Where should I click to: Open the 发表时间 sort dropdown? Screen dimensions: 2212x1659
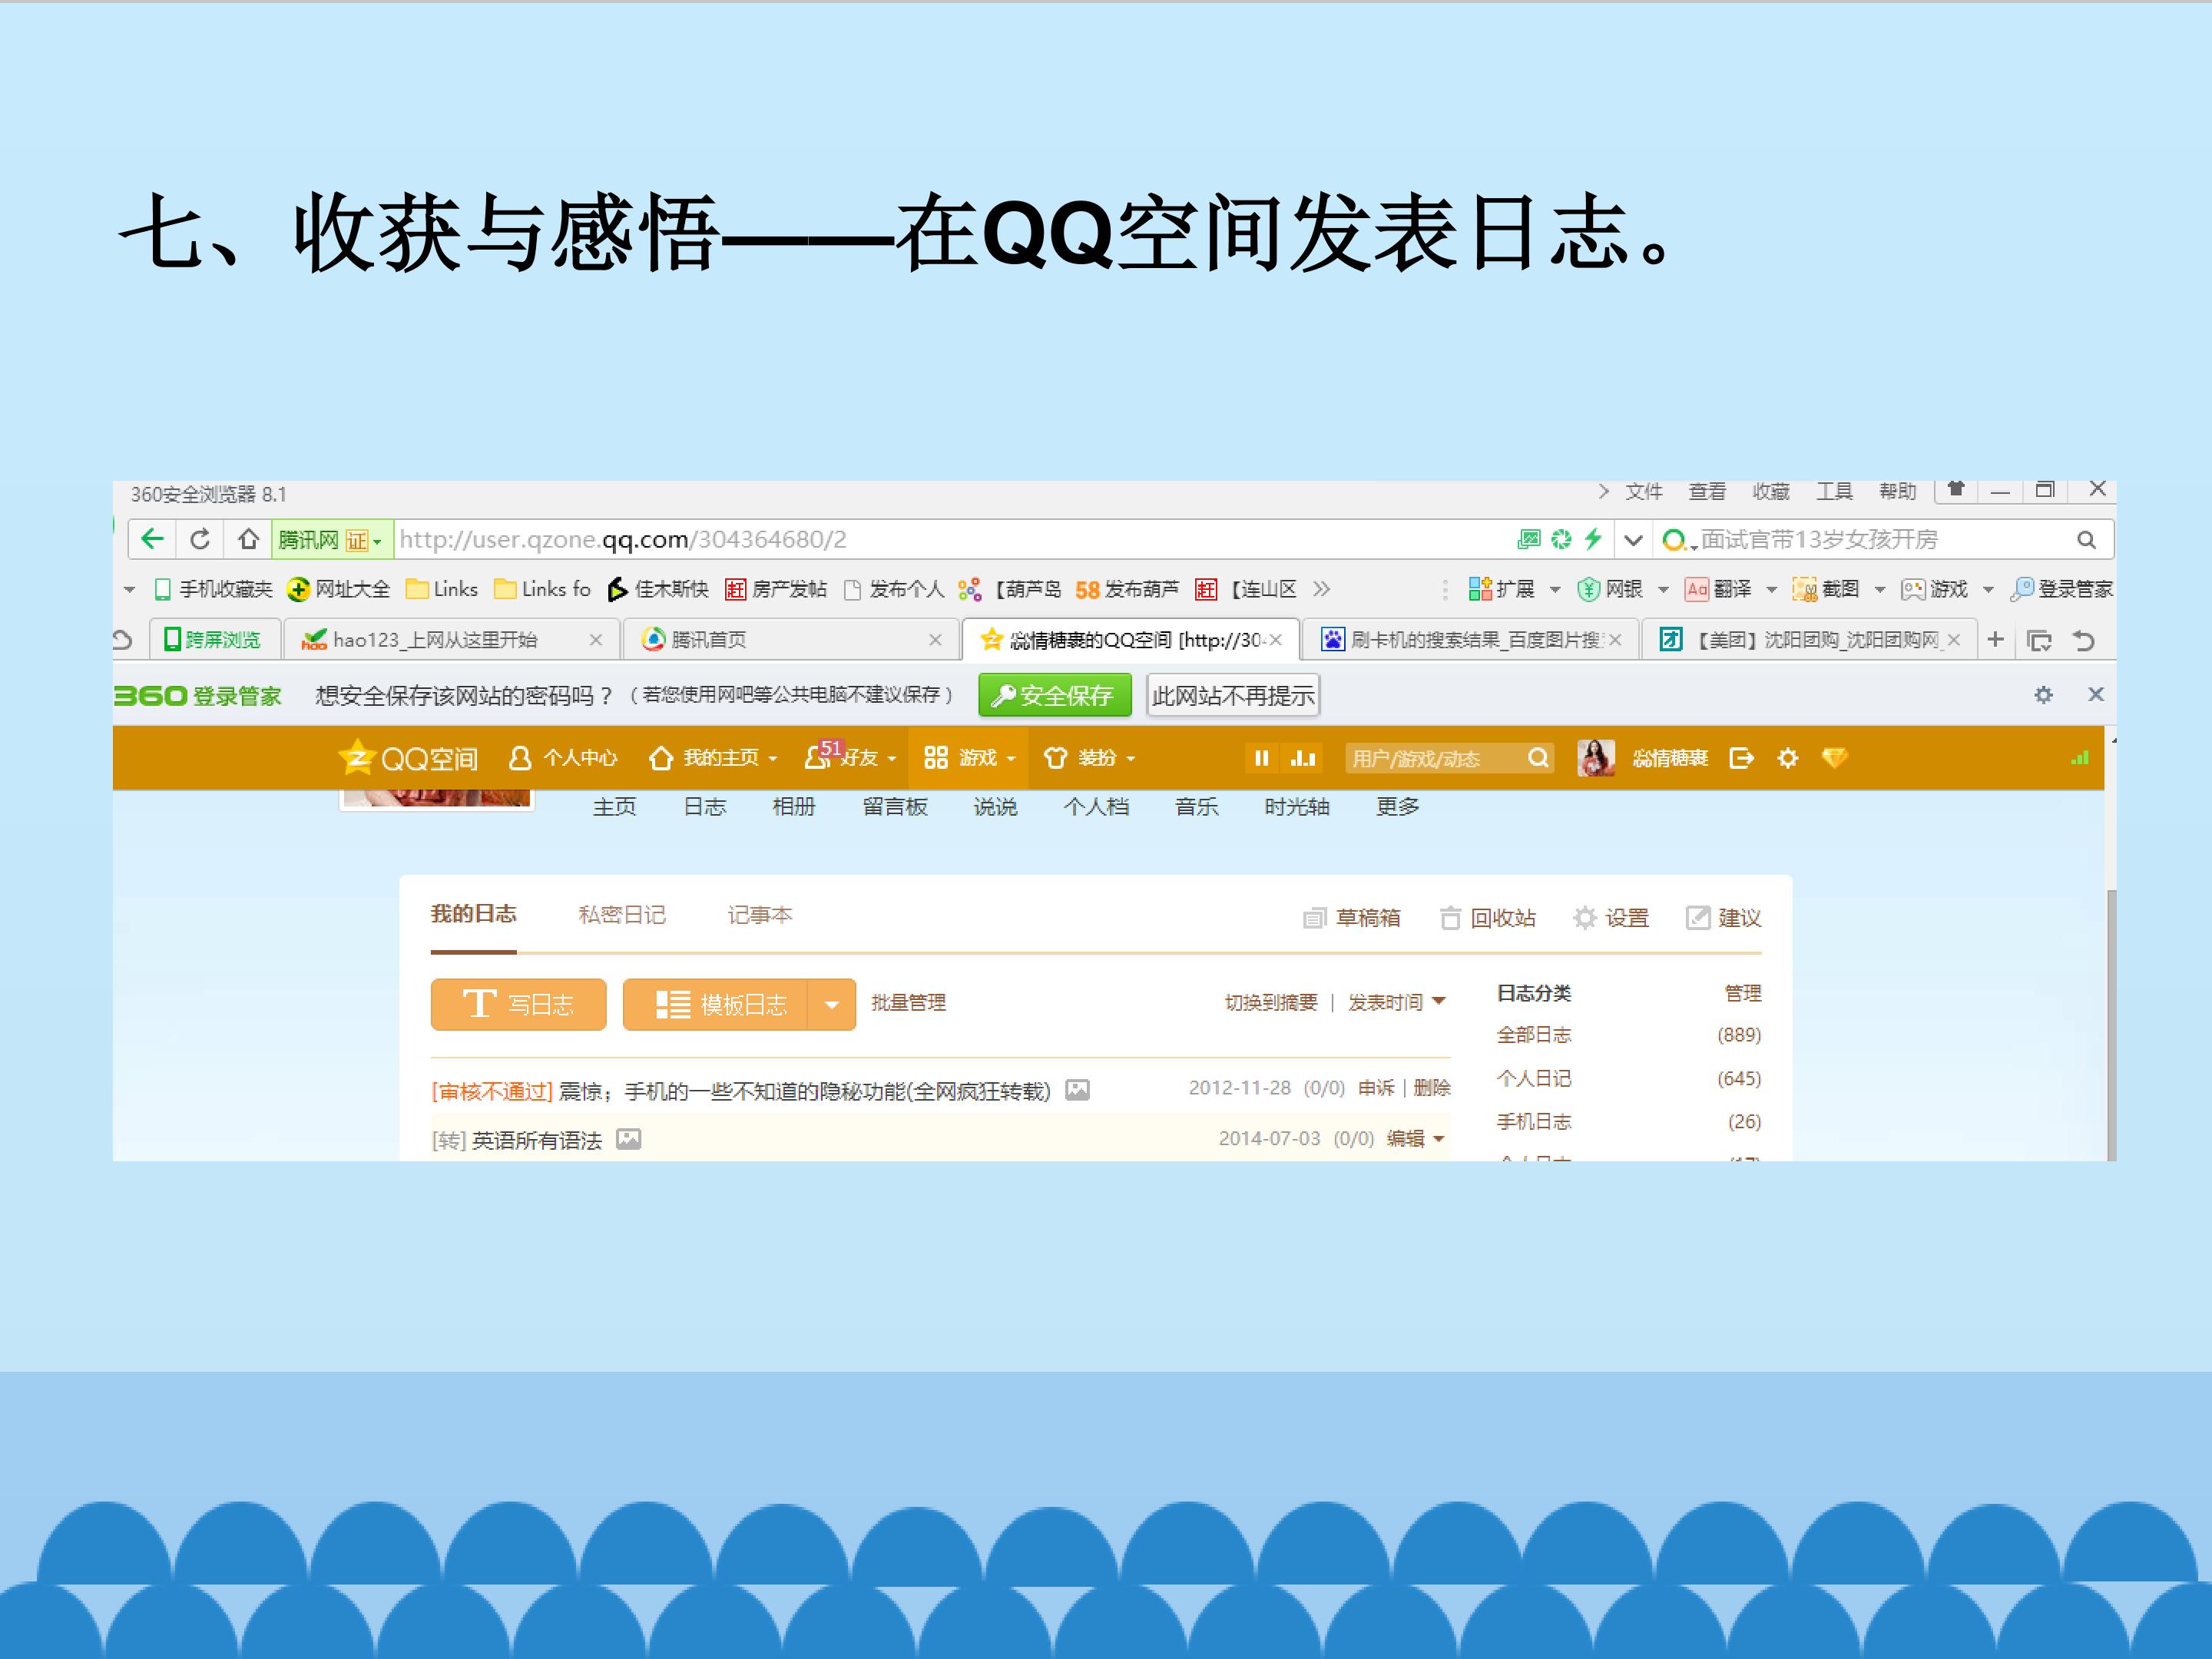(1397, 1002)
